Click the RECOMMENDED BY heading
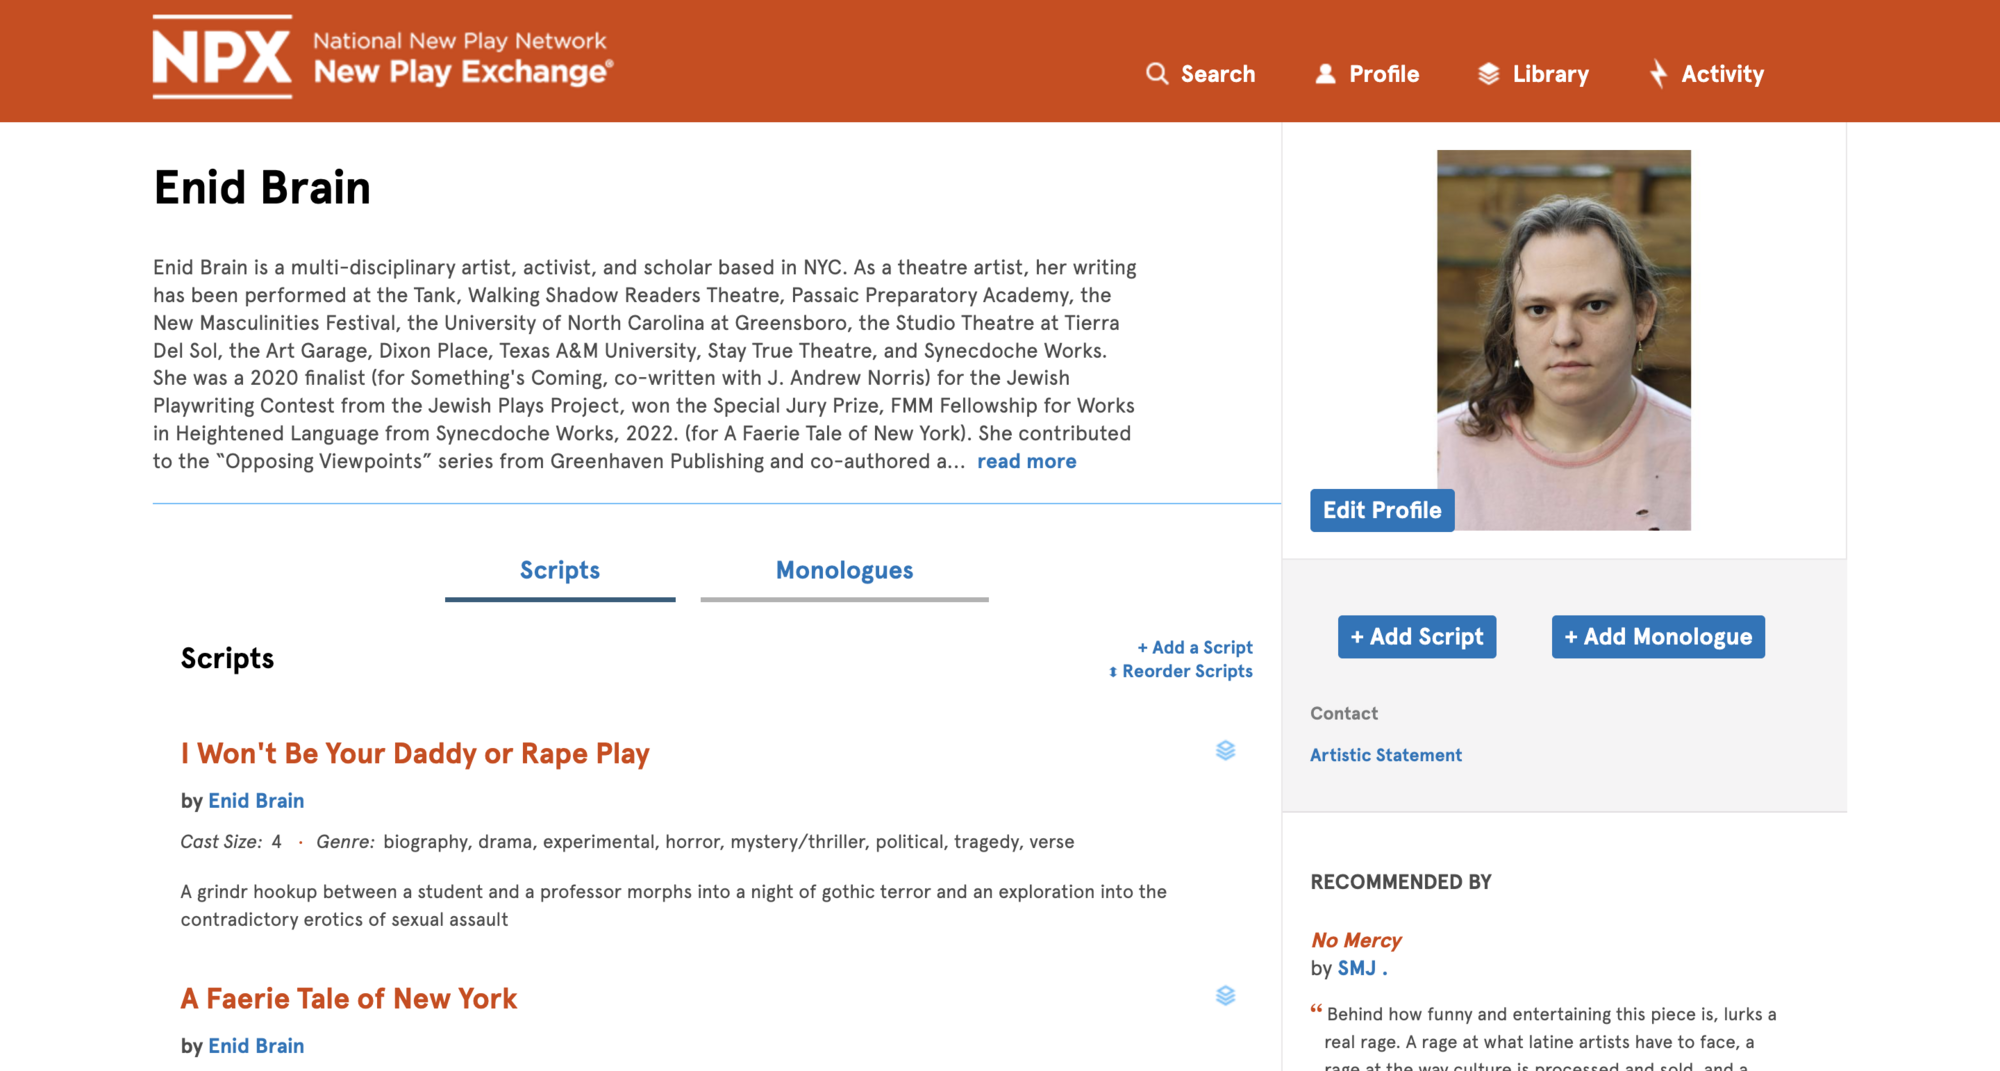Image resolution: width=2000 pixels, height=1071 pixels. click(1401, 882)
